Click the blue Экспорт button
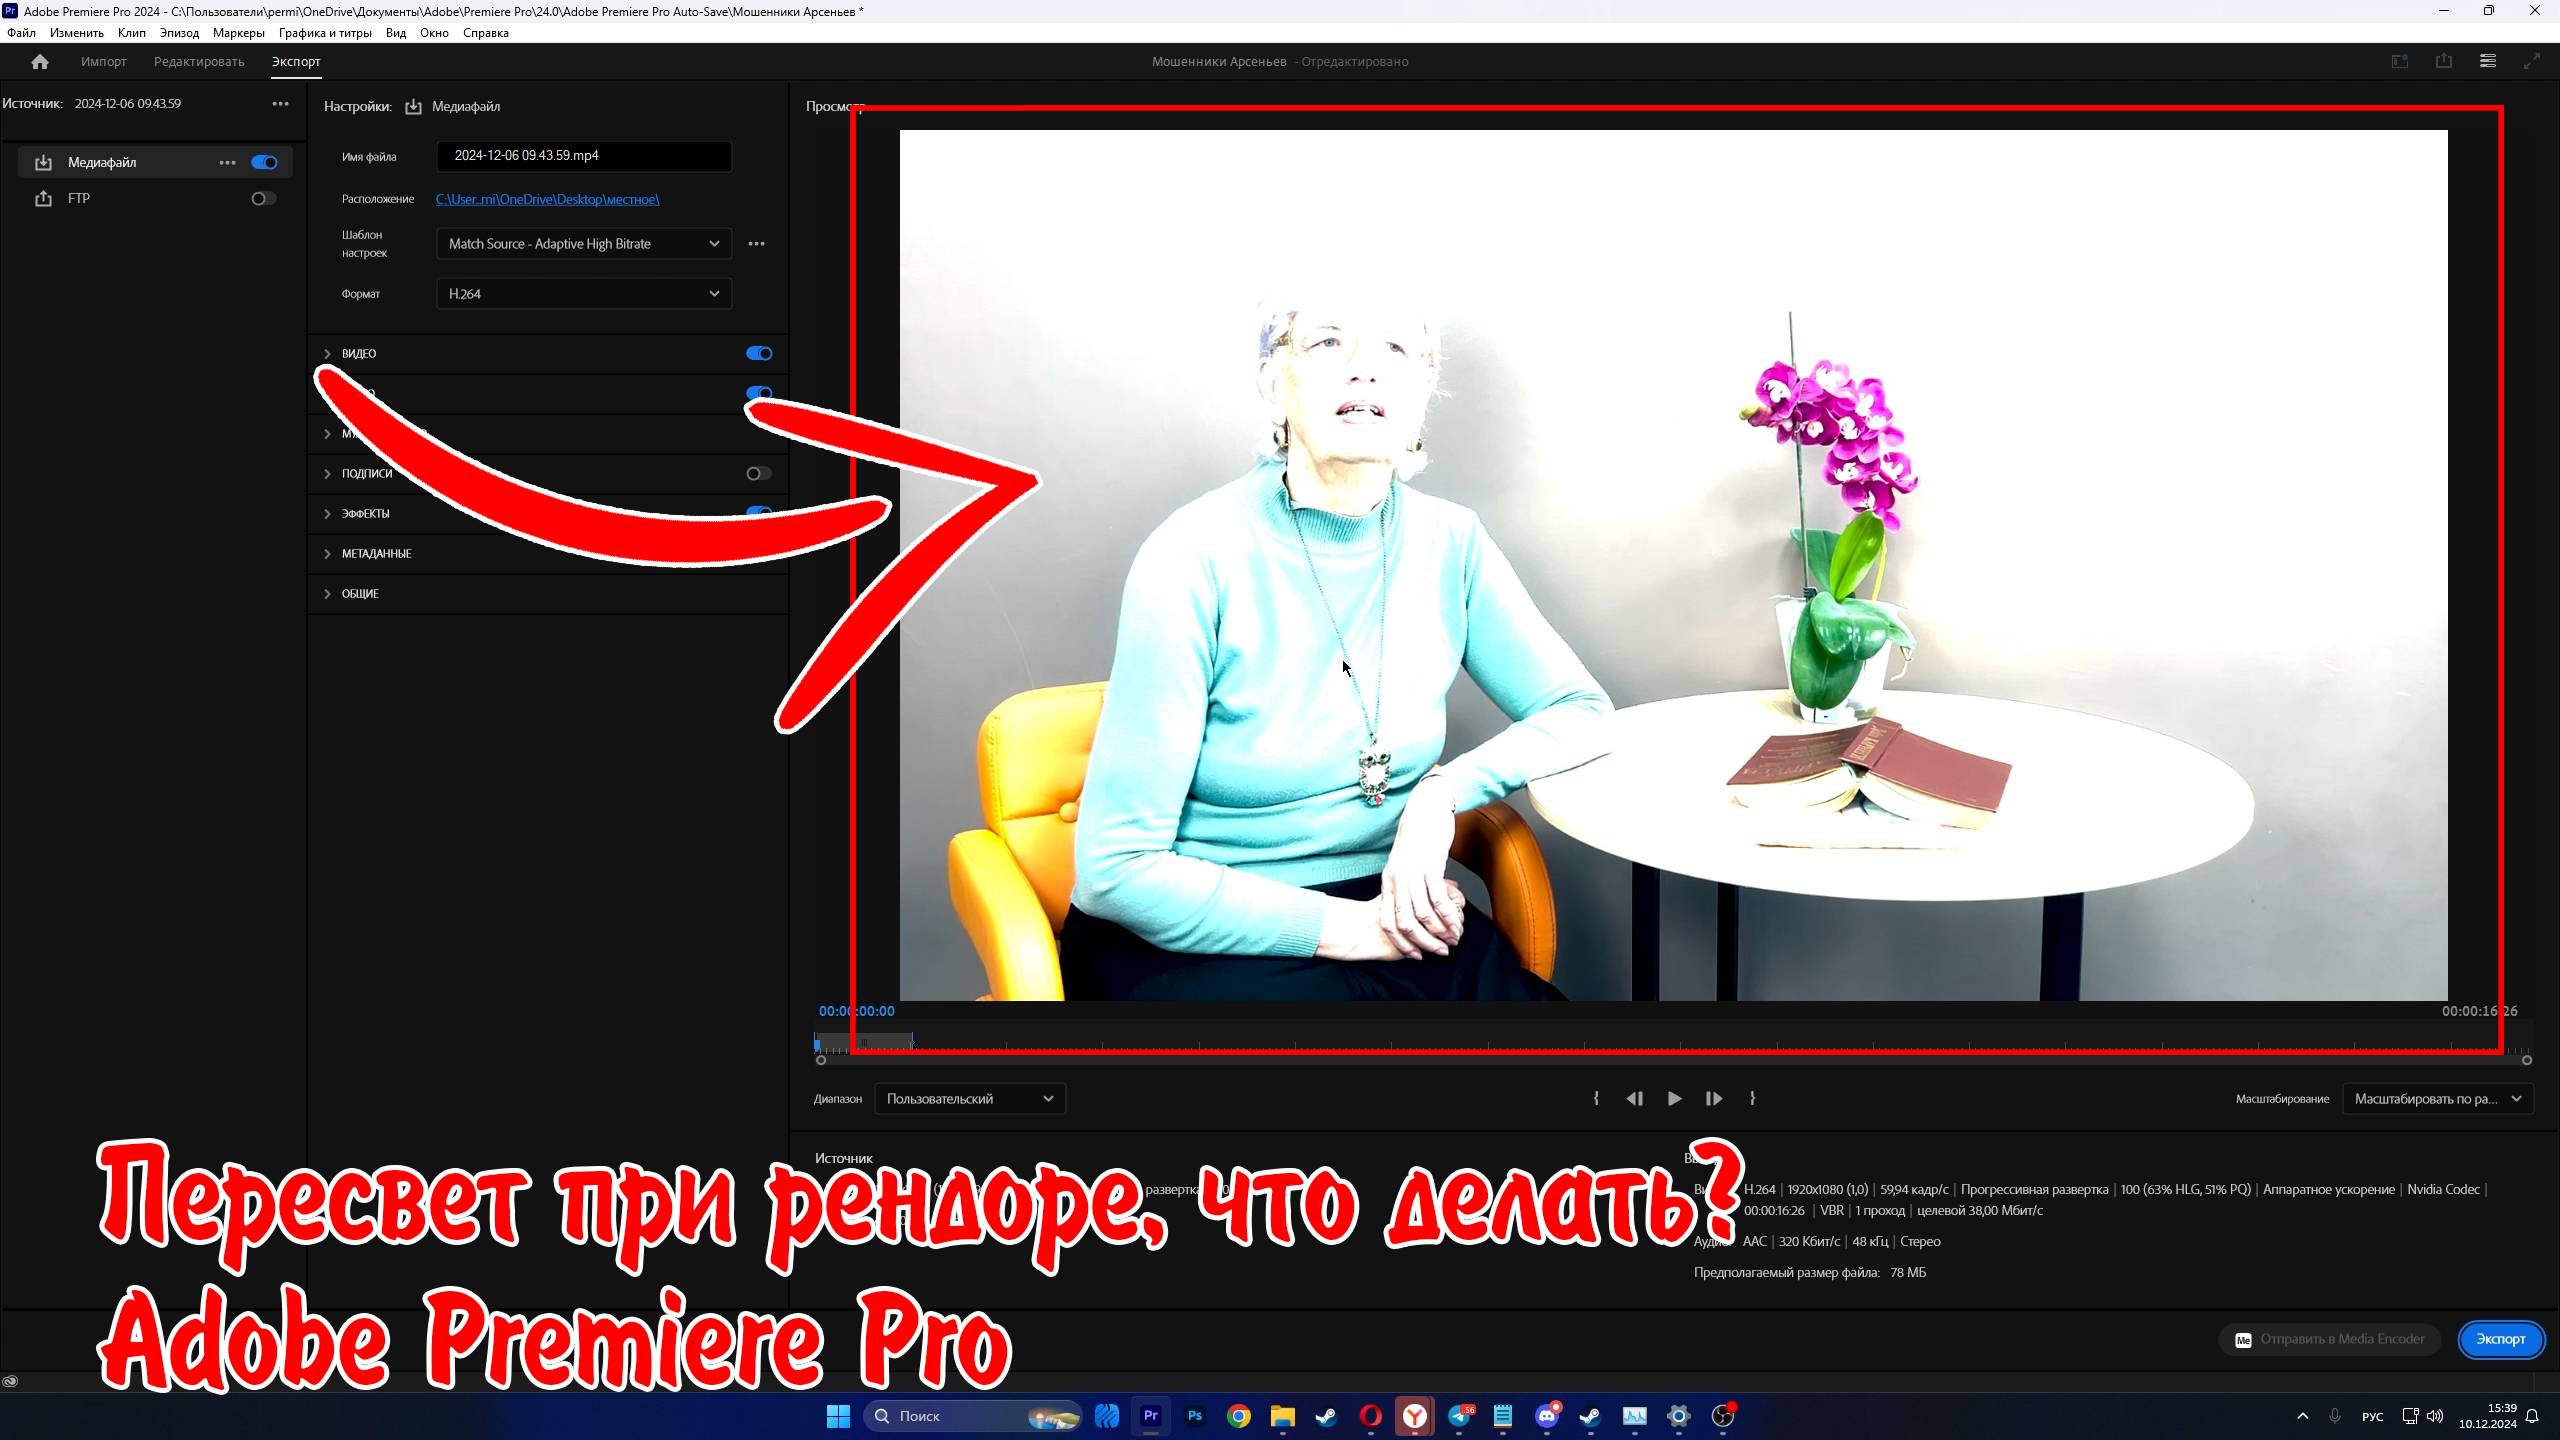2560x1440 pixels. pyautogui.click(x=2500, y=1339)
